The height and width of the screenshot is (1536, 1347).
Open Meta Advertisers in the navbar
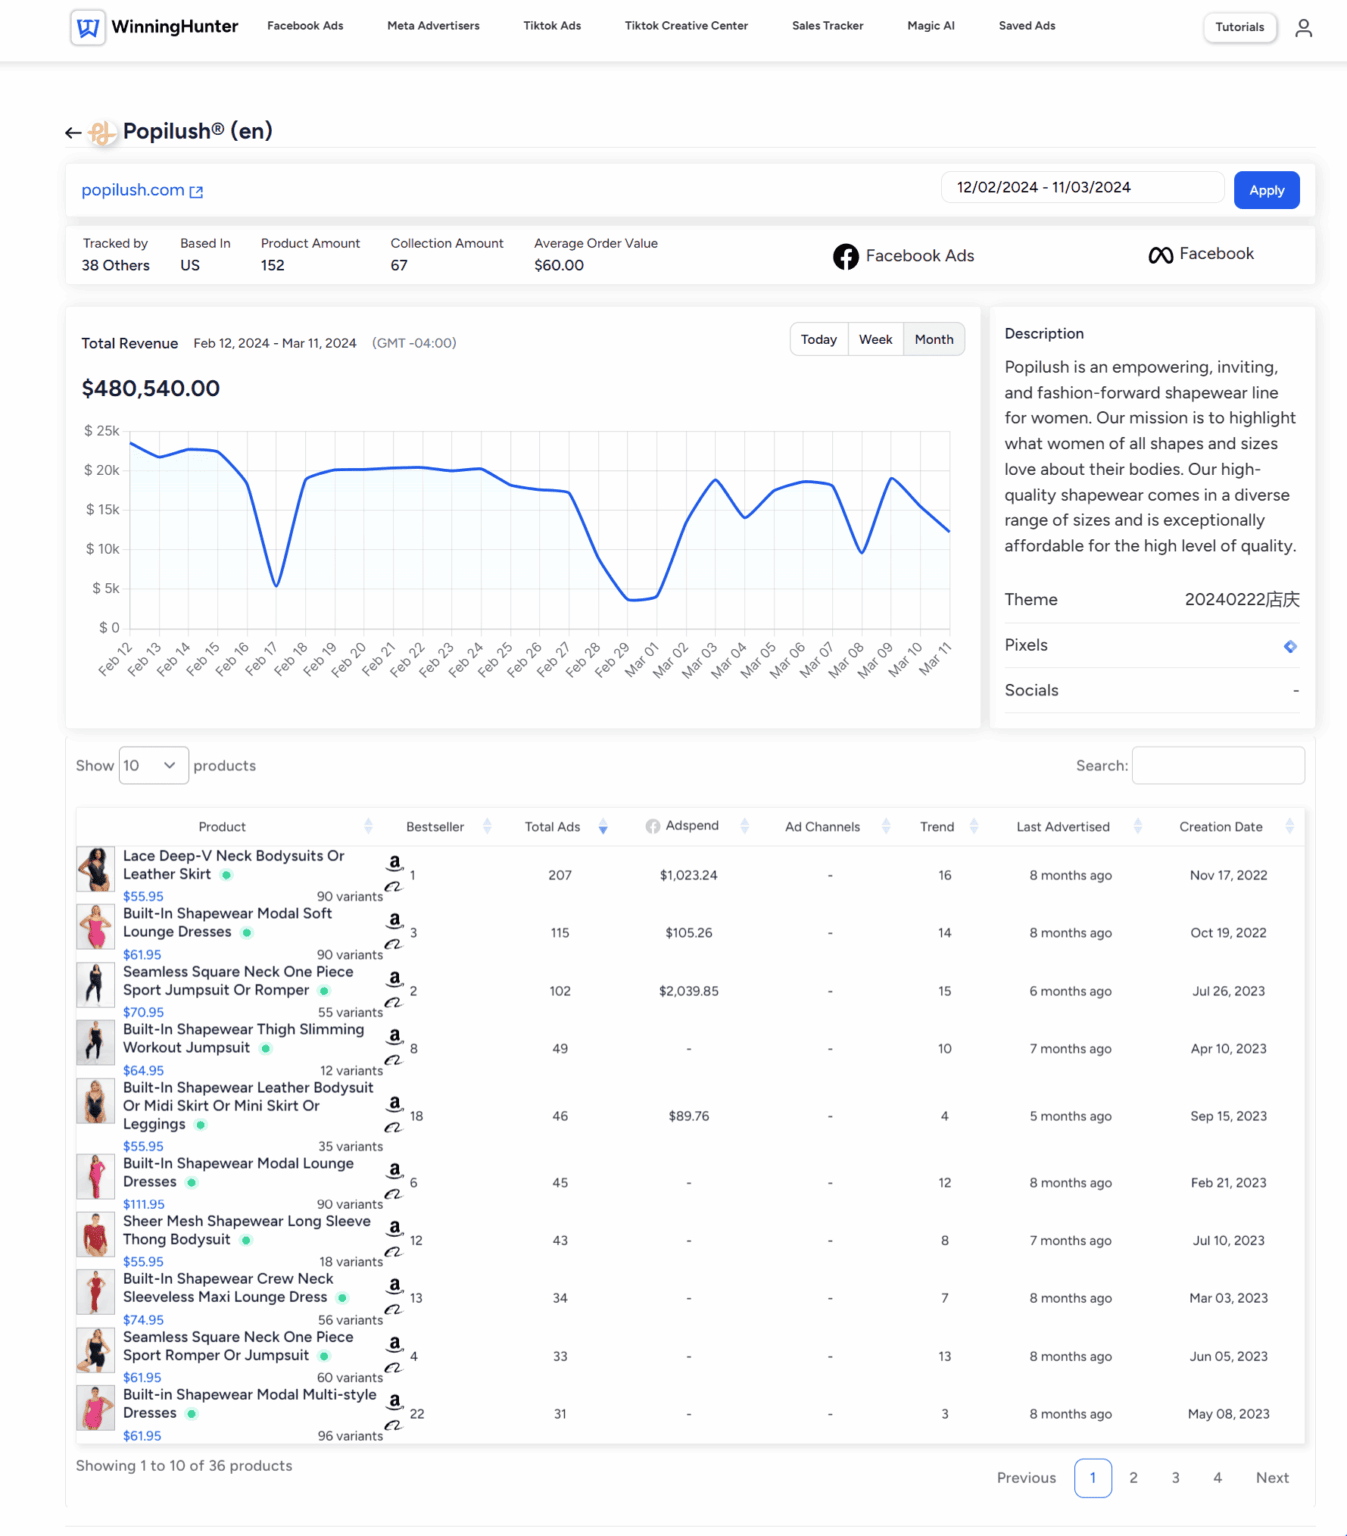pos(433,26)
